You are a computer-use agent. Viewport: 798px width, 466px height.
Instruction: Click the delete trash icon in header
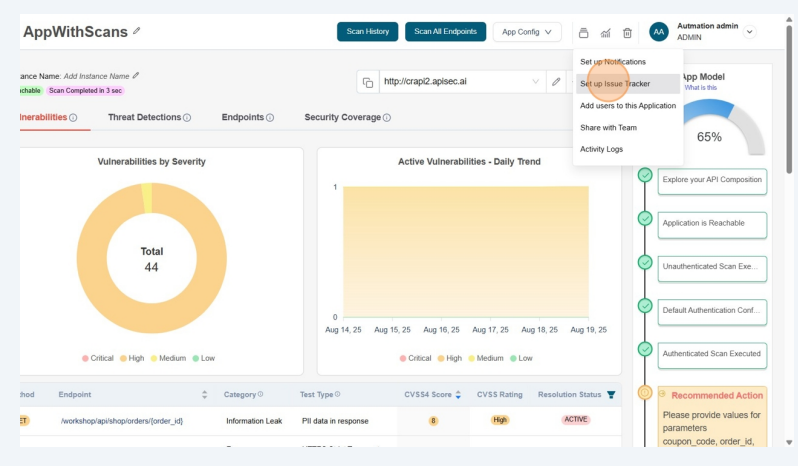[627, 33]
